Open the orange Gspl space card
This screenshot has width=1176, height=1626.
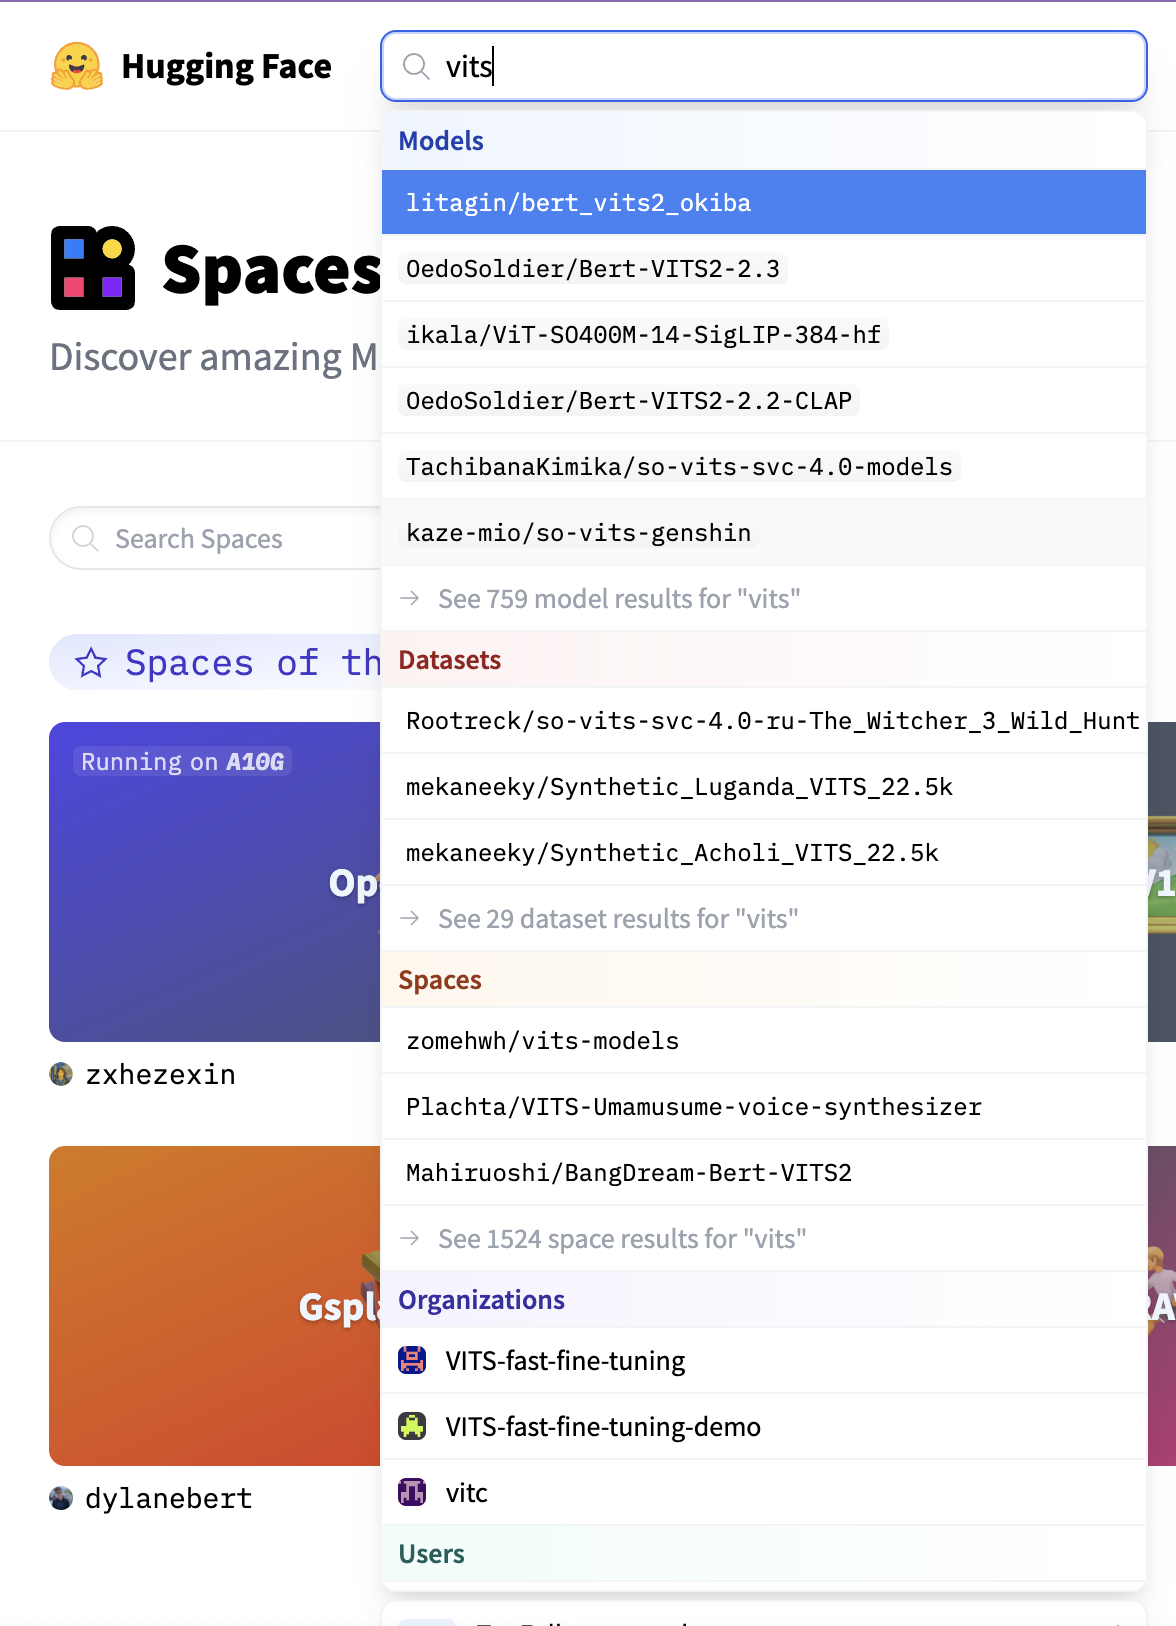[x=215, y=1306]
